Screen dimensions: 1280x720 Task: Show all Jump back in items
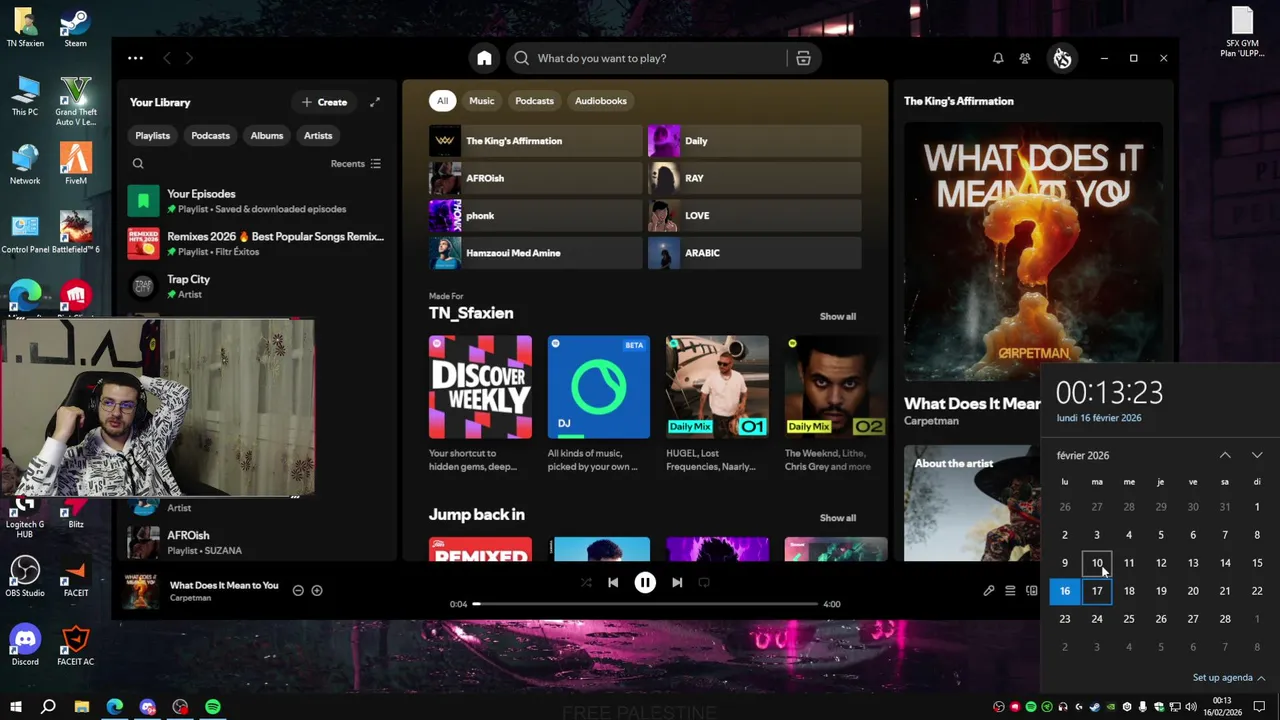(838, 518)
